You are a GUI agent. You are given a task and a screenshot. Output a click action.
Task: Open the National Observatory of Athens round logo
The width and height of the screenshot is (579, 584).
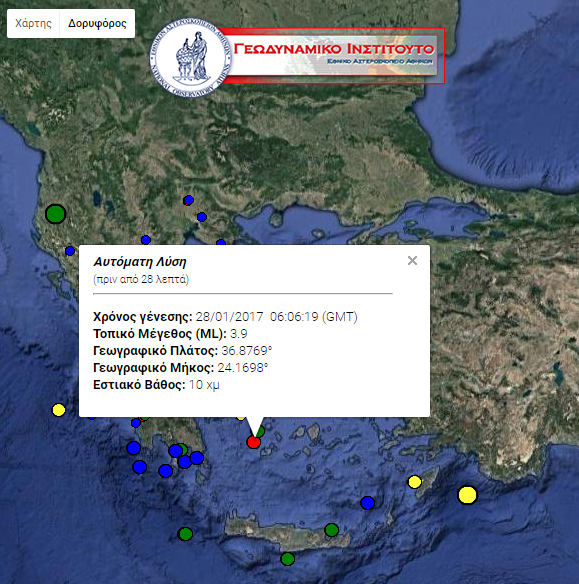tap(190, 58)
